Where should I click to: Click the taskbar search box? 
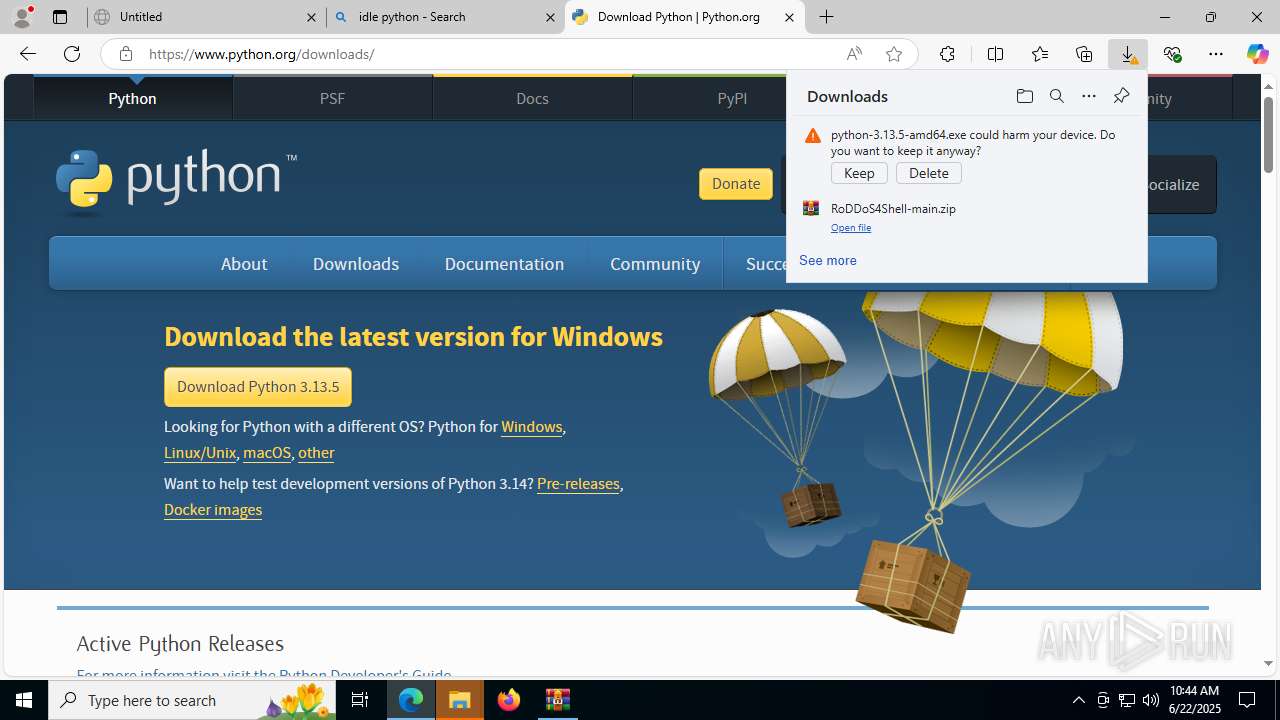click(x=192, y=700)
